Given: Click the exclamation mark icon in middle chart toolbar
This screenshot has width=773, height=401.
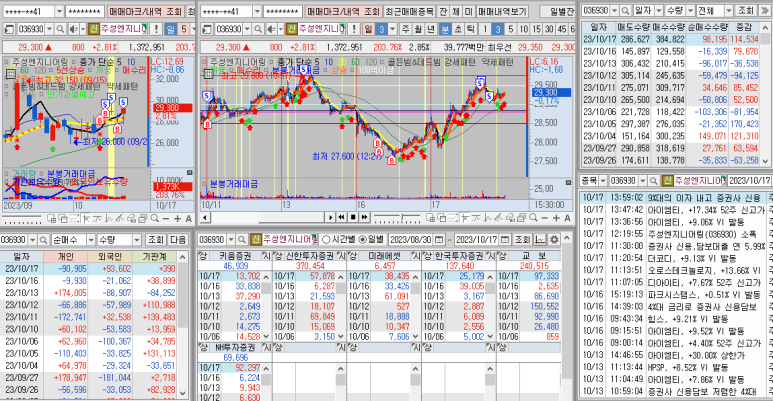Looking at the screenshot, I should (353, 30).
